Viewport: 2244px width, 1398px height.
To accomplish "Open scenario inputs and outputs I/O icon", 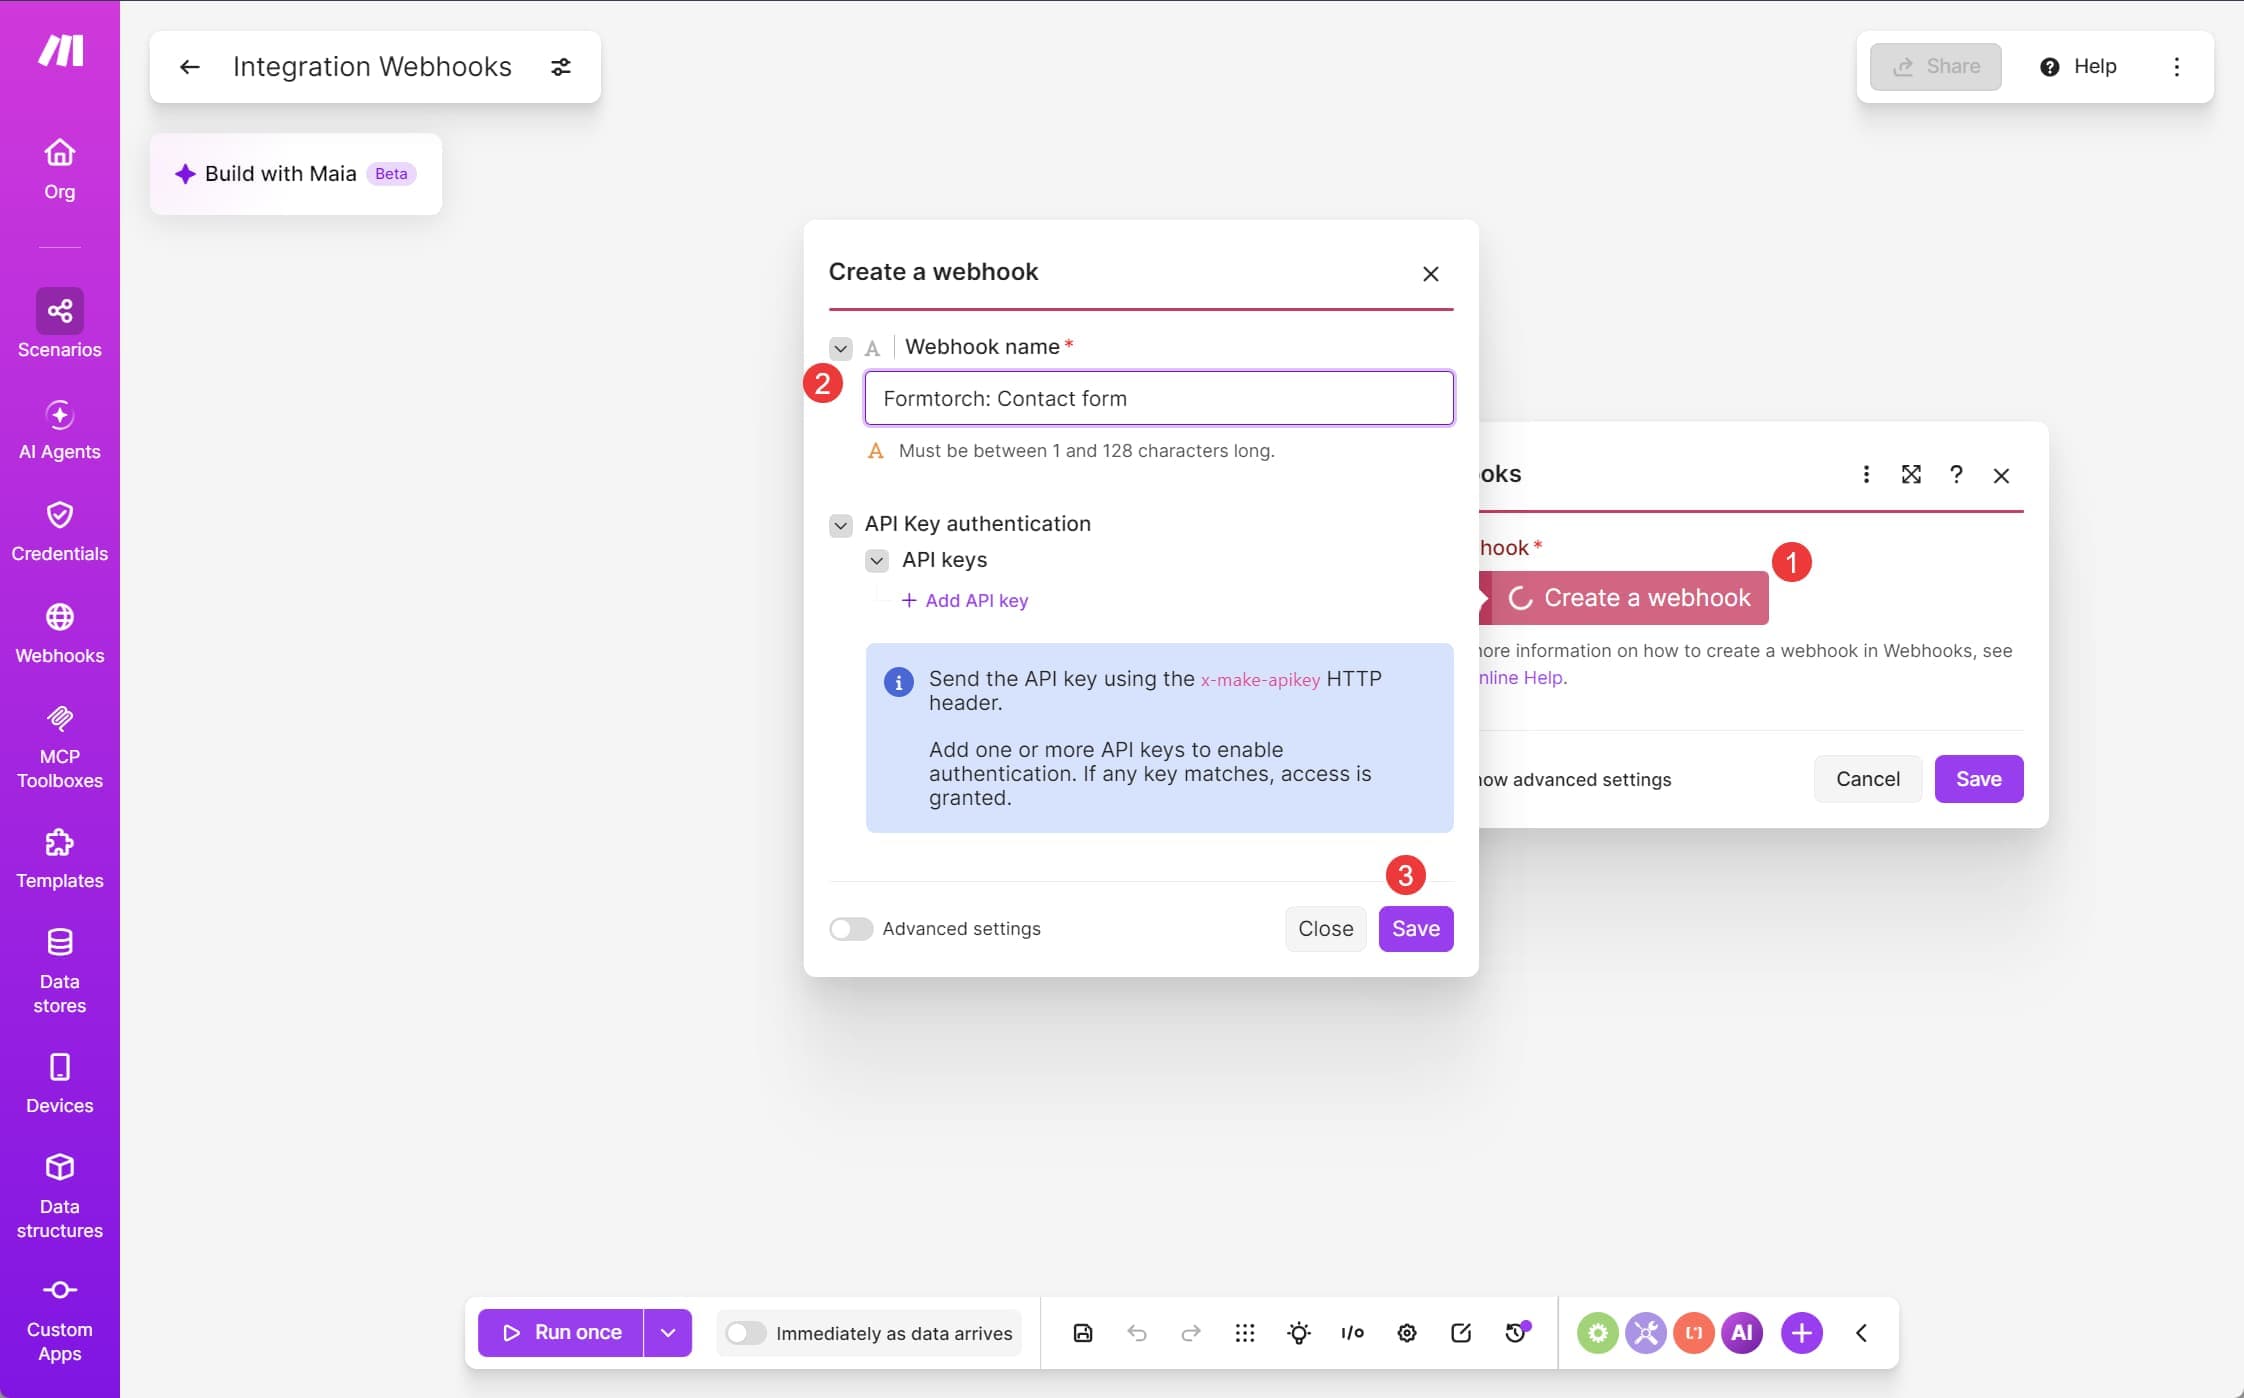I will coord(1353,1333).
